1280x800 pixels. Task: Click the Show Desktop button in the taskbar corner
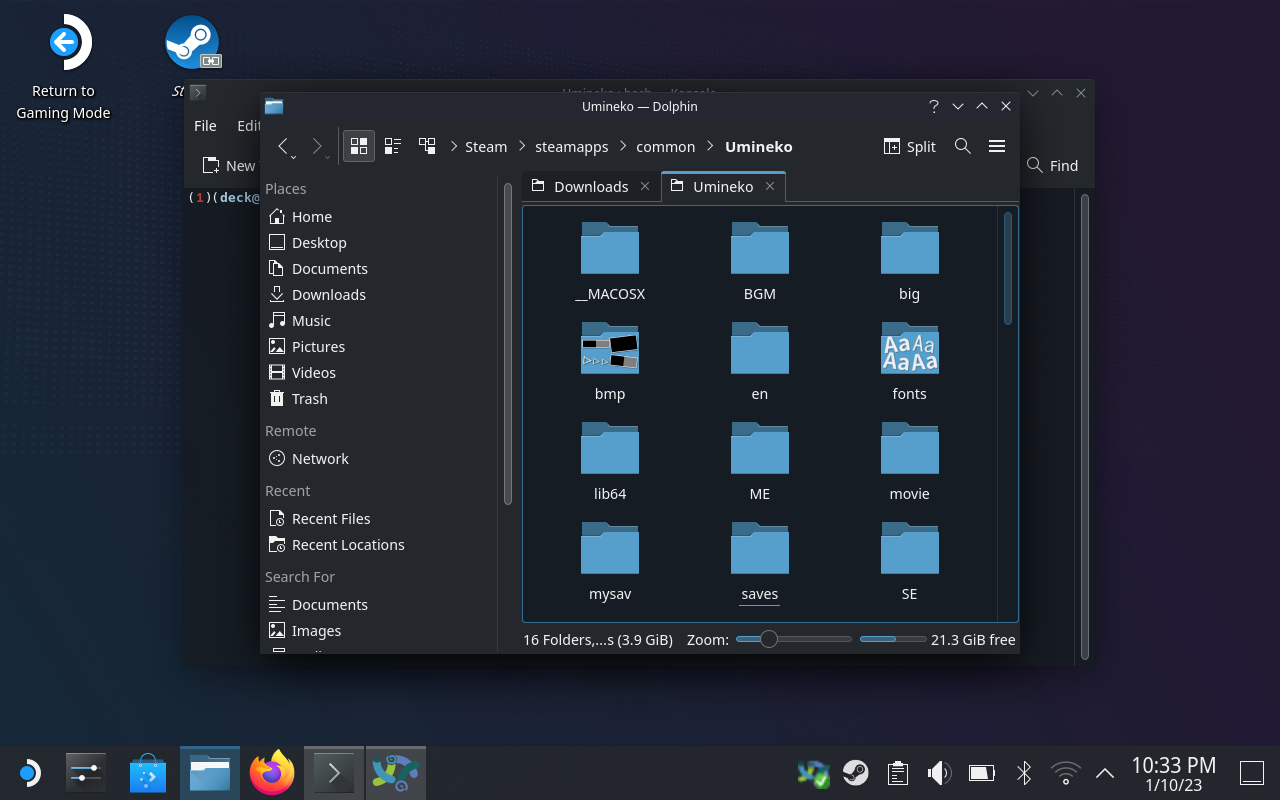coord(1252,773)
